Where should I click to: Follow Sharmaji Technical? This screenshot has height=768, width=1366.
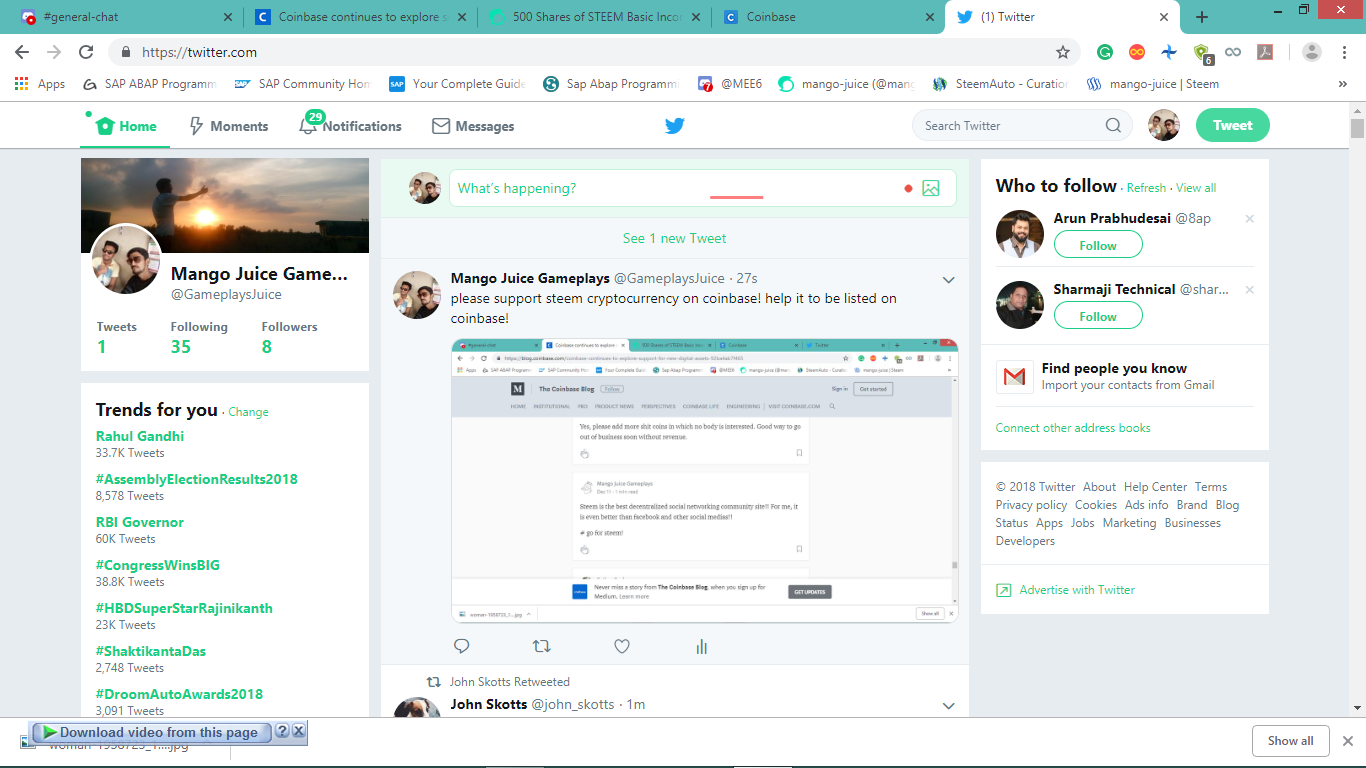coord(1098,316)
